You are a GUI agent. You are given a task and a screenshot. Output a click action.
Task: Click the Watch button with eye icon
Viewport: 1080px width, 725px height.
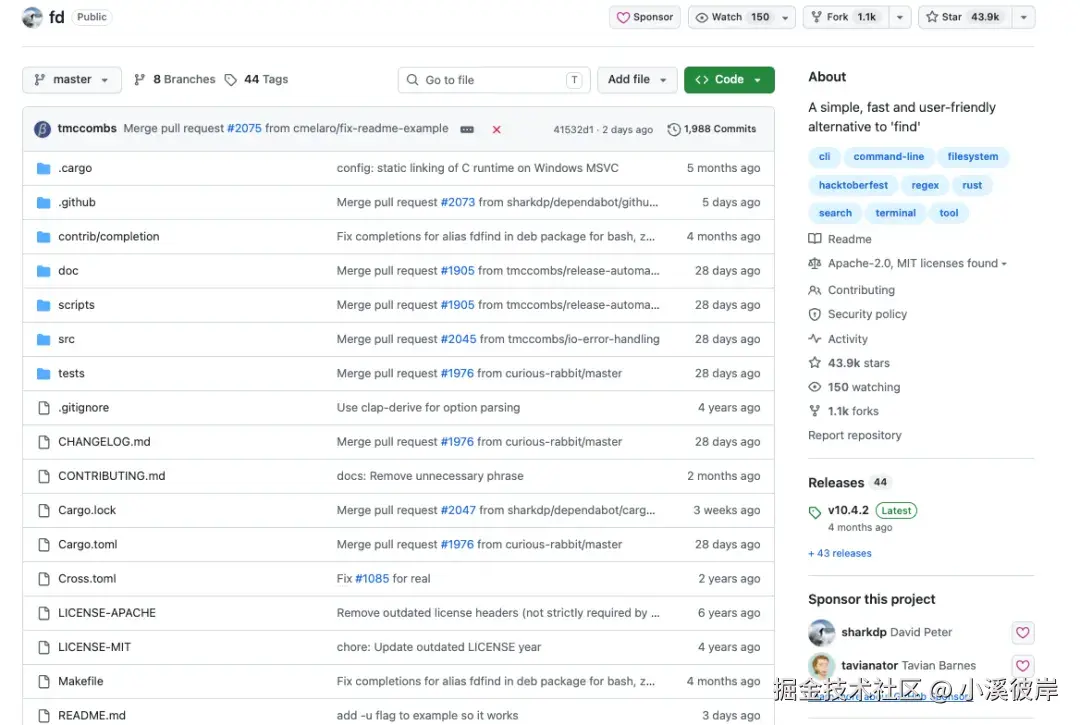click(x=732, y=17)
